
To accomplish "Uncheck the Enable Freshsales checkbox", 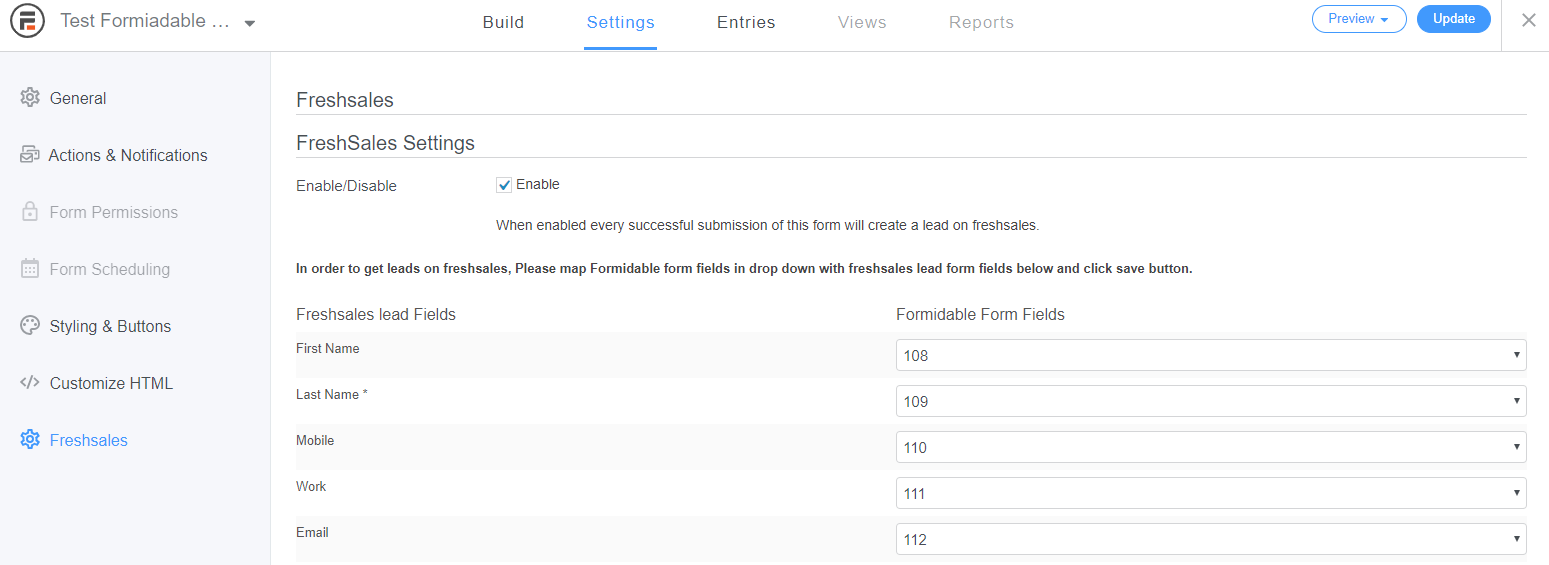I will point(504,185).
